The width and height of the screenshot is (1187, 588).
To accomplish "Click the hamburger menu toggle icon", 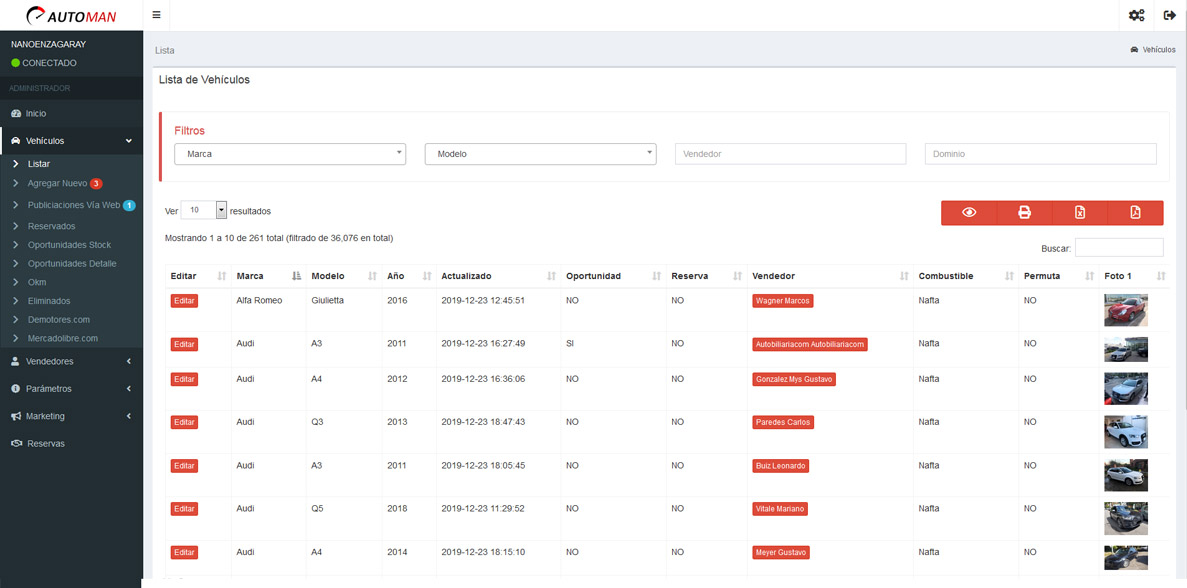I will (x=156, y=15).
